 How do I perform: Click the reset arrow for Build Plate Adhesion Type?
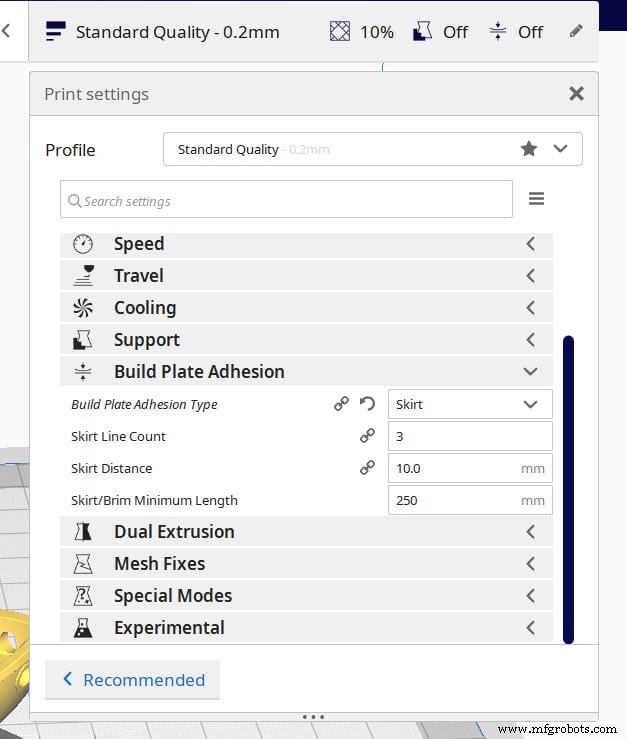367,404
